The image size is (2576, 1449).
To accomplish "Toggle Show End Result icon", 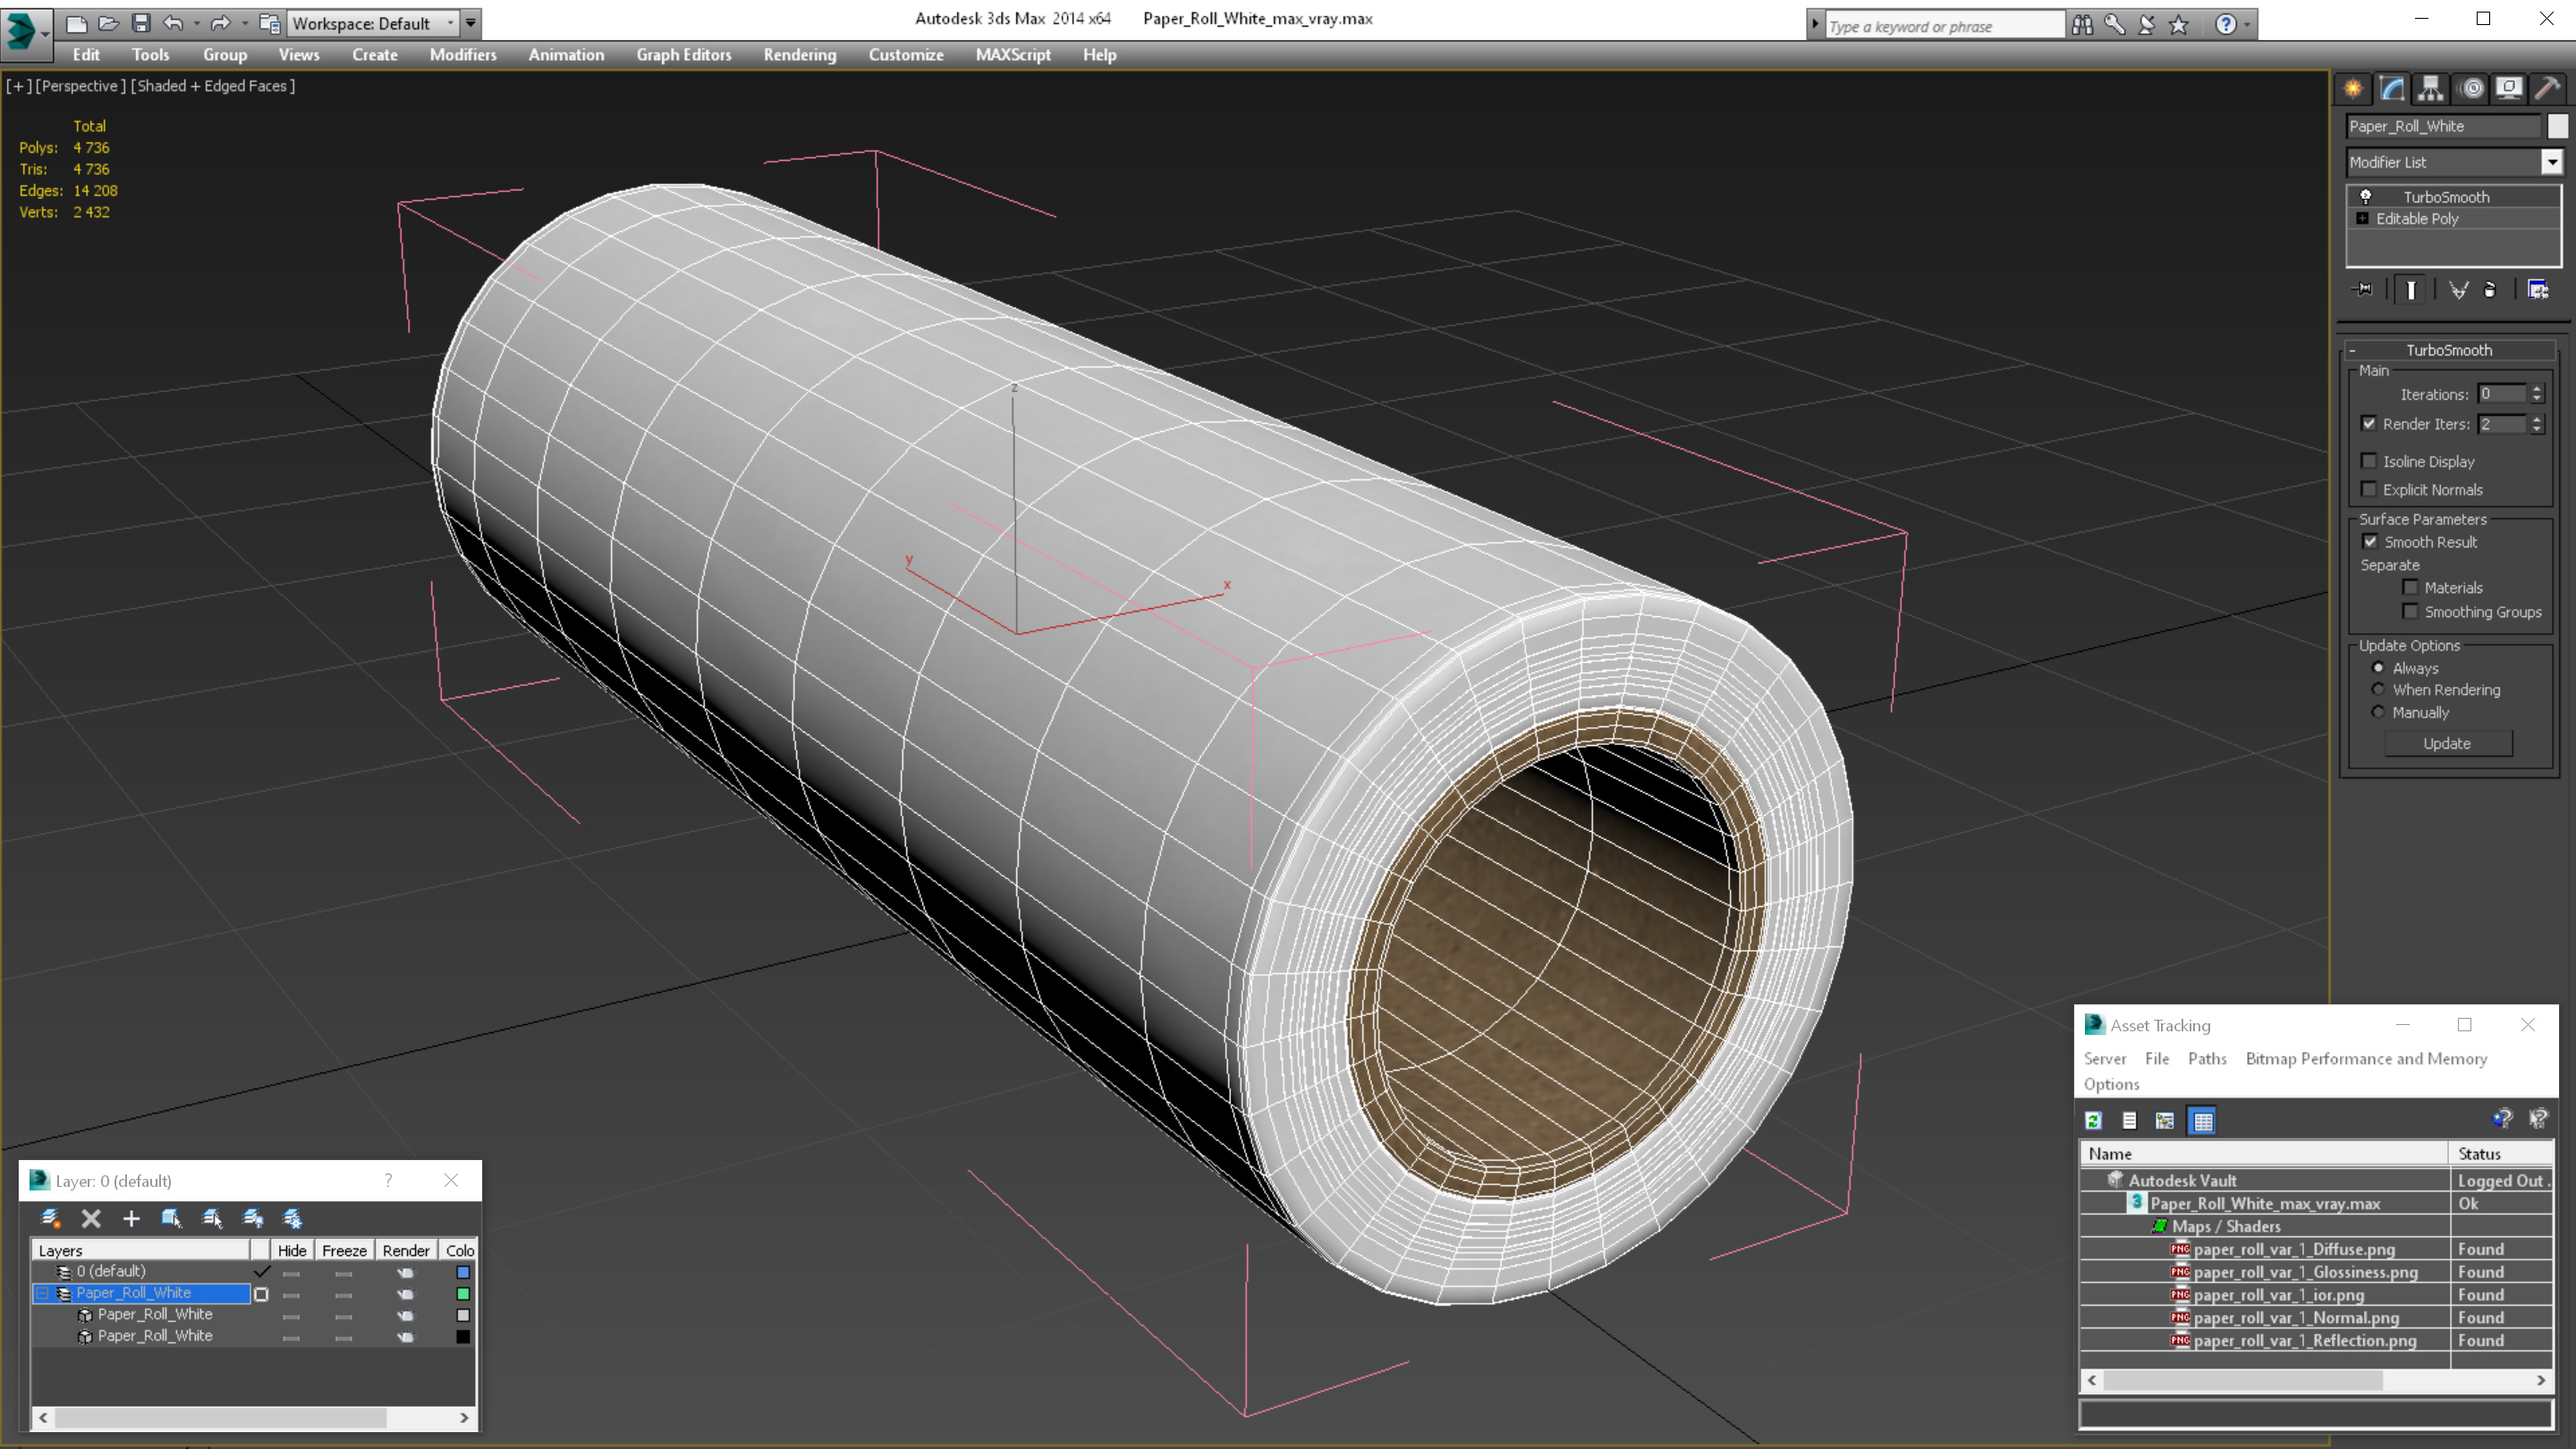I will point(2411,290).
